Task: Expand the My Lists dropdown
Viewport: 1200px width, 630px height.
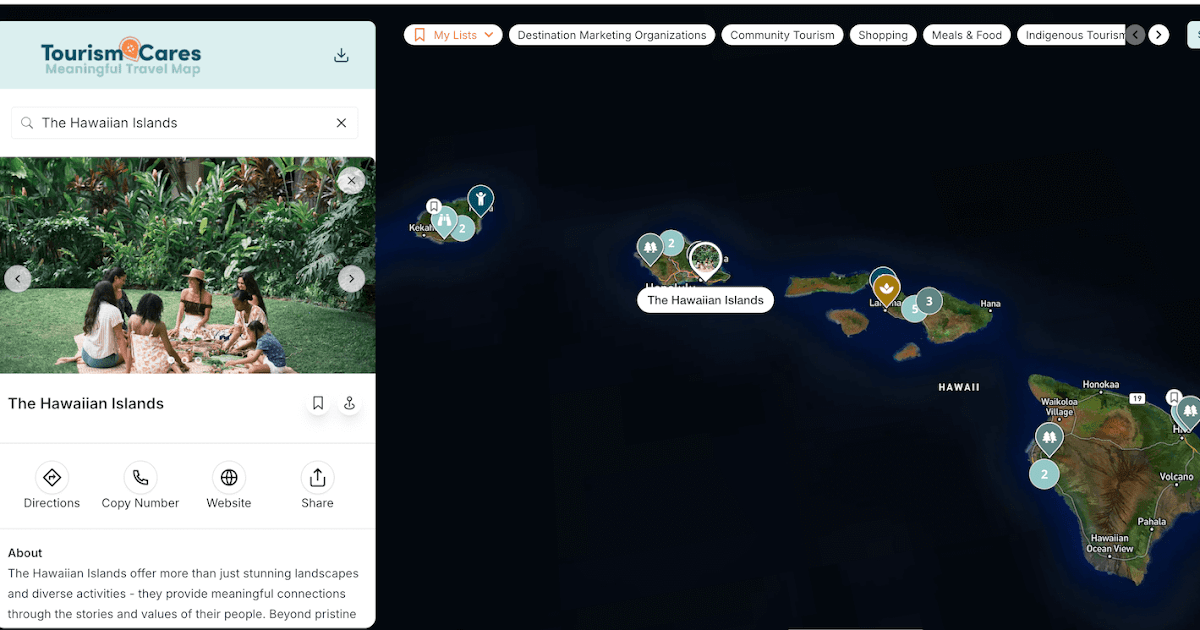Action: (x=453, y=35)
